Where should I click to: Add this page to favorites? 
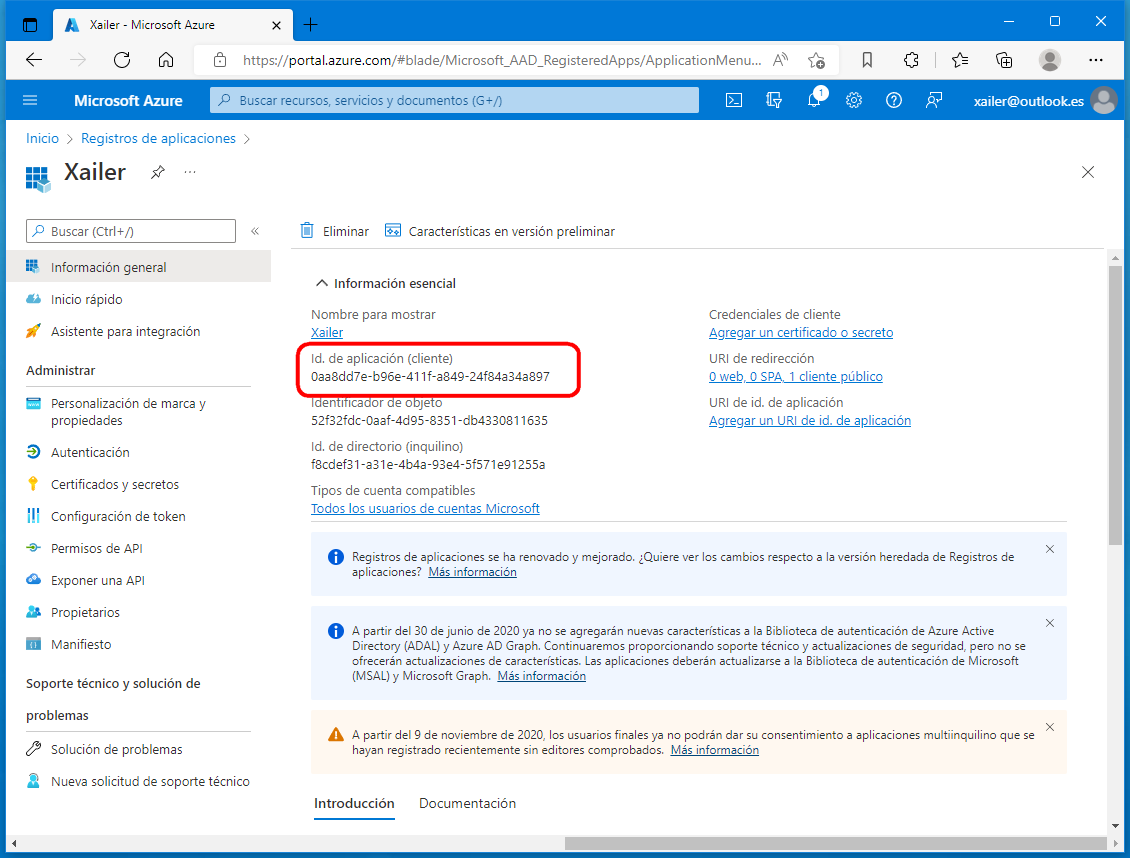coord(816,61)
